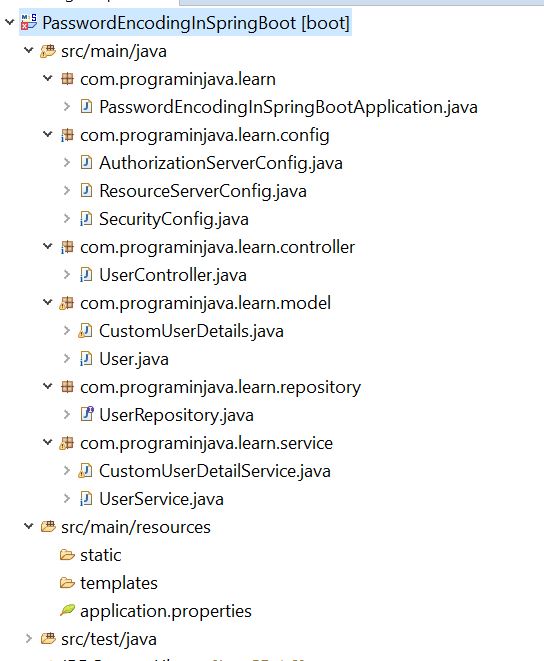544x661 pixels.
Task: Expand the src/test/java folder
Action: click(28, 638)
